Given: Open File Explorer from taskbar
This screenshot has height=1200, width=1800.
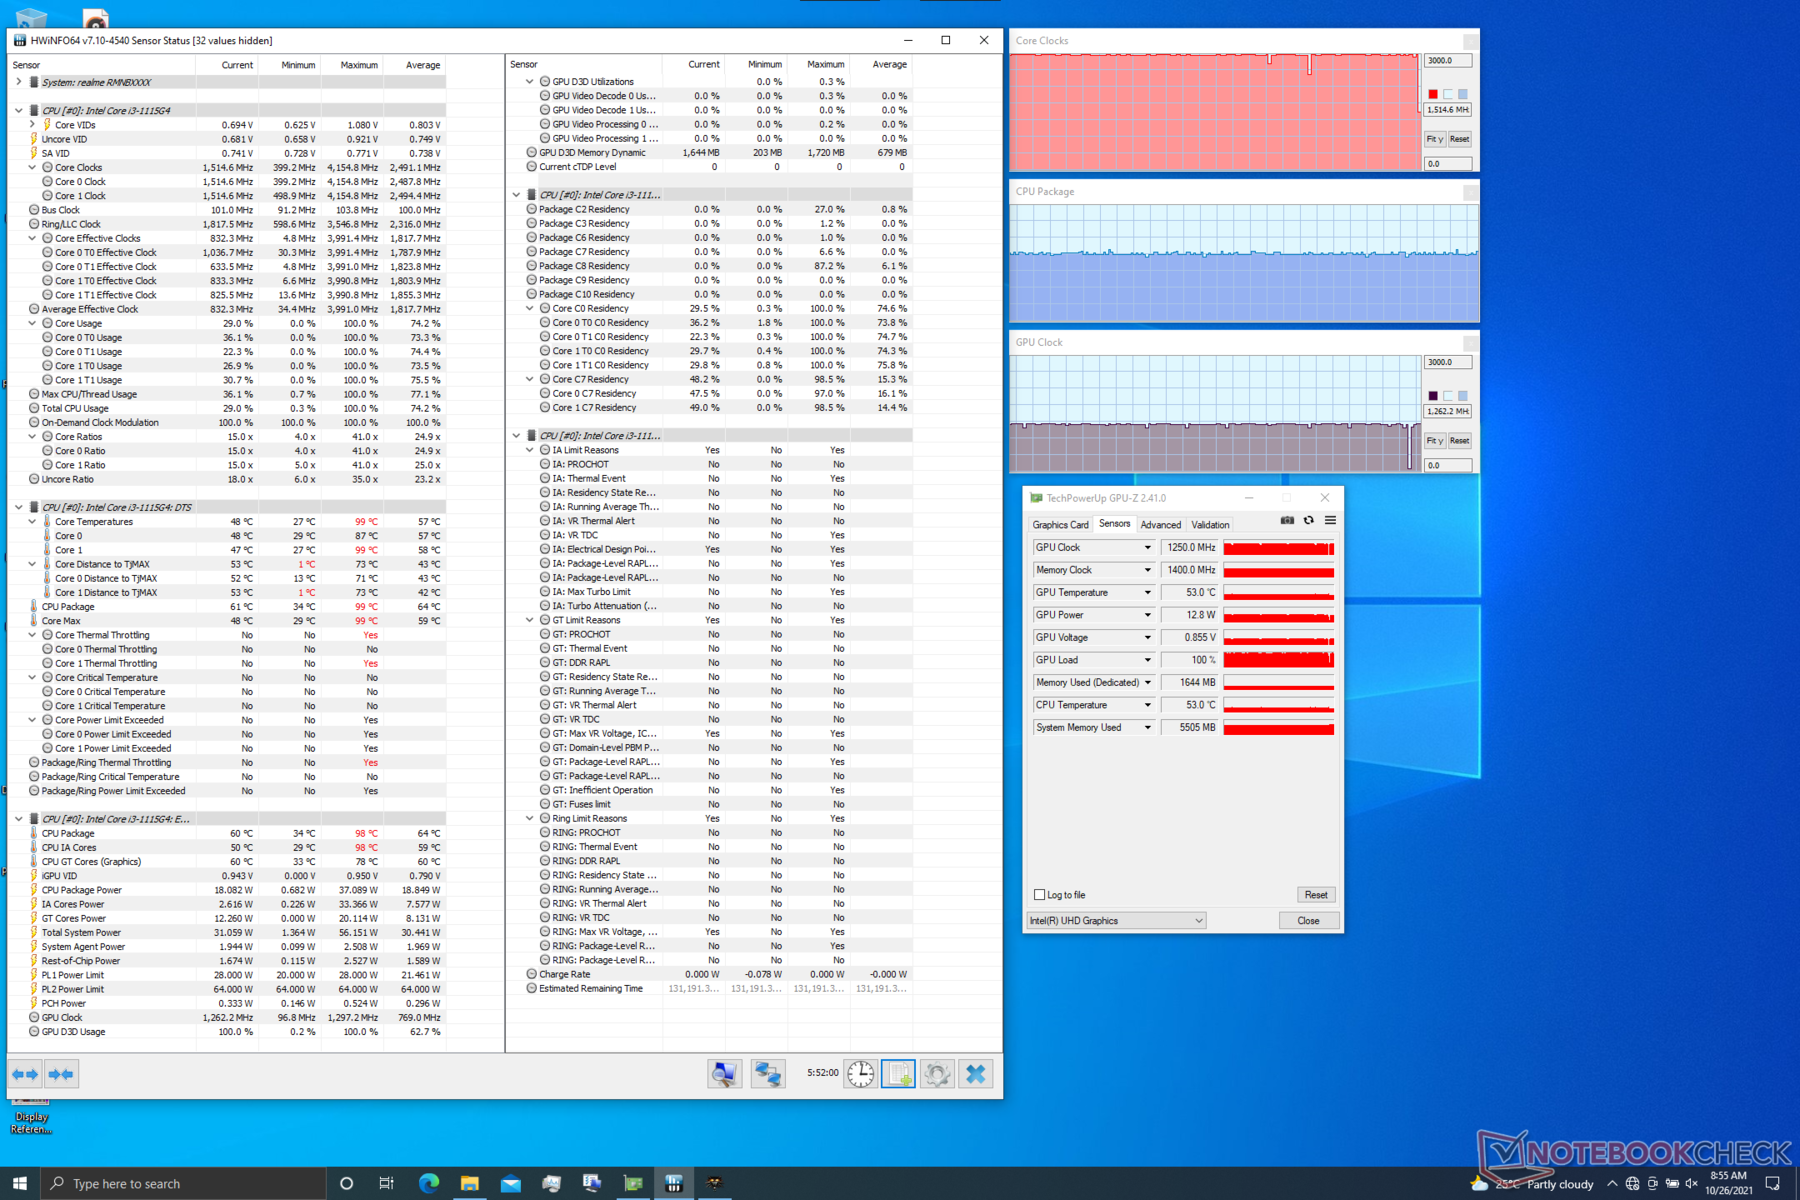Looking at the screenshot, I should (469, 1183).
